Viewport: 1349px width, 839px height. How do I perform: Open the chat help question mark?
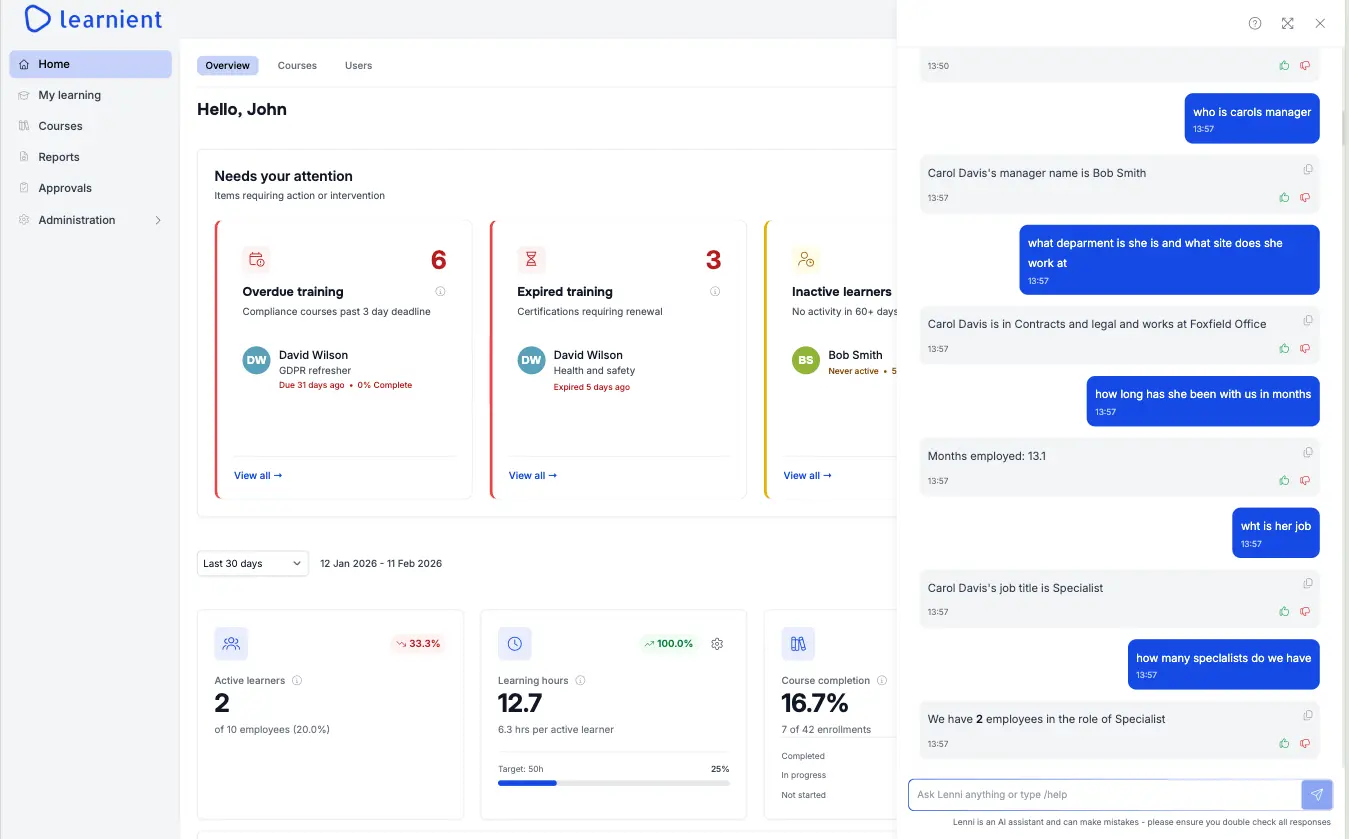[x=1255, y=23]
